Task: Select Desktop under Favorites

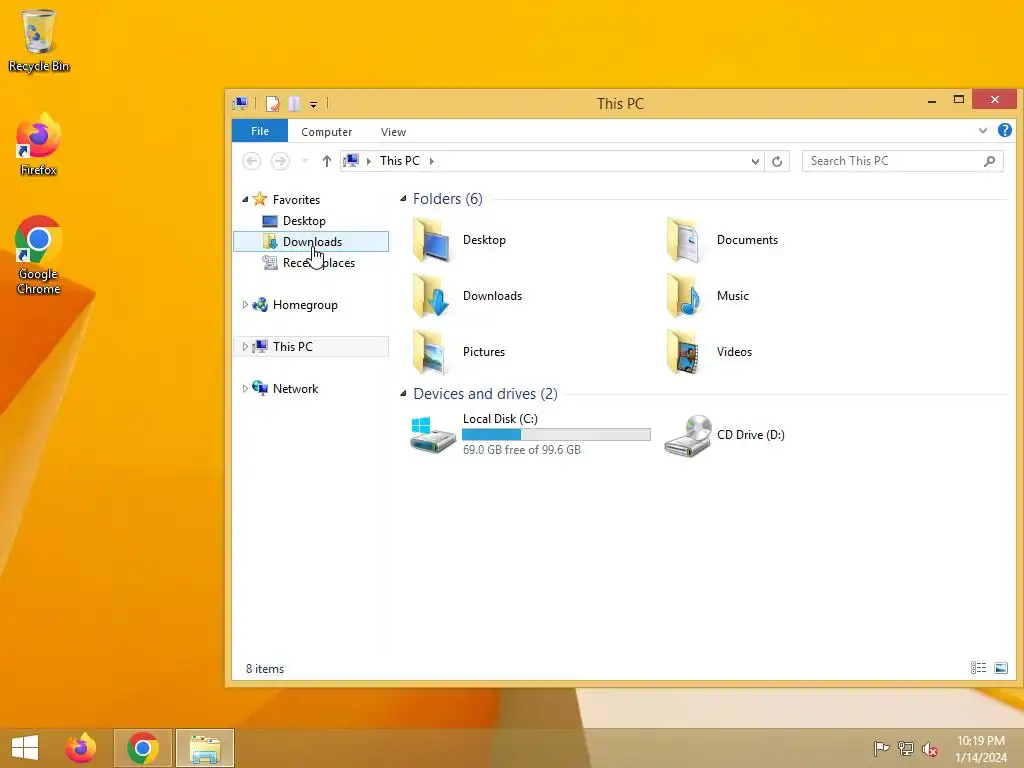Action: [304, 221]
